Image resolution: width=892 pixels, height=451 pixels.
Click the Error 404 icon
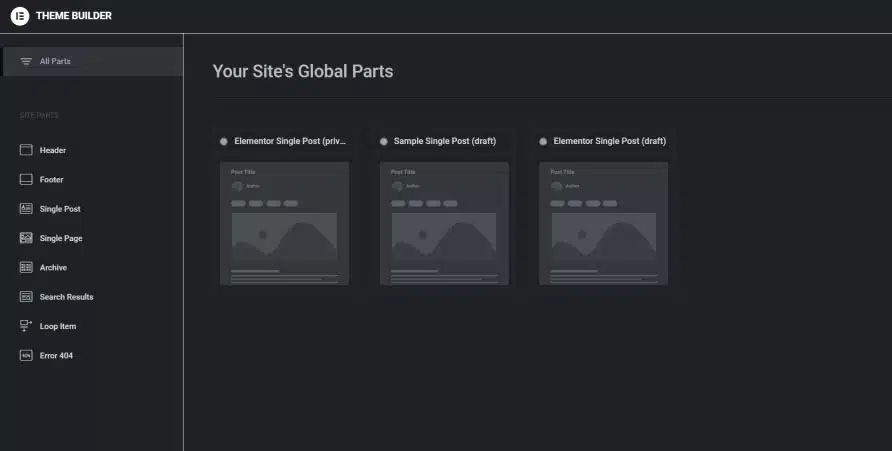26,355
